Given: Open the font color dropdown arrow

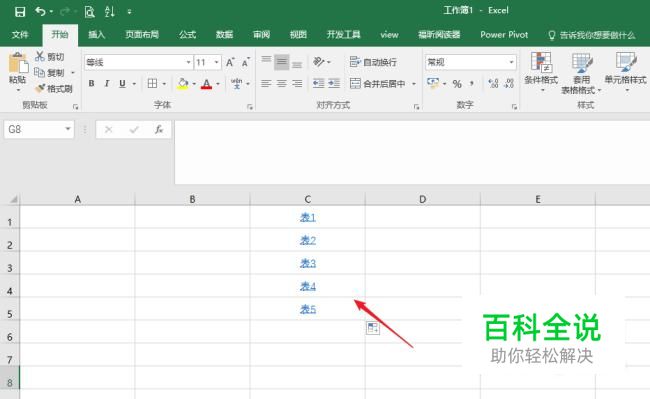Looking at the screenshot, I should 218,84.
